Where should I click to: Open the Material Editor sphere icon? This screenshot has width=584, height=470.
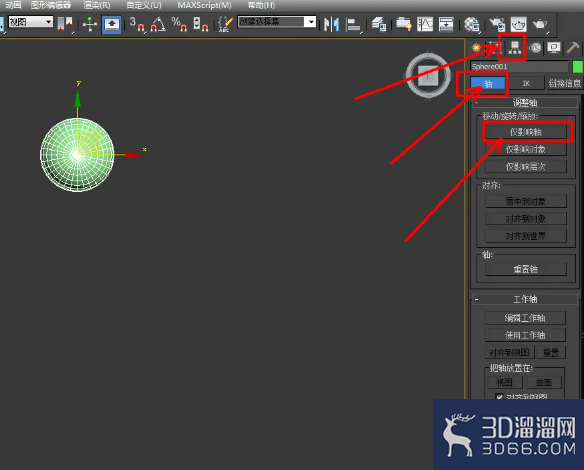point(472,25)
